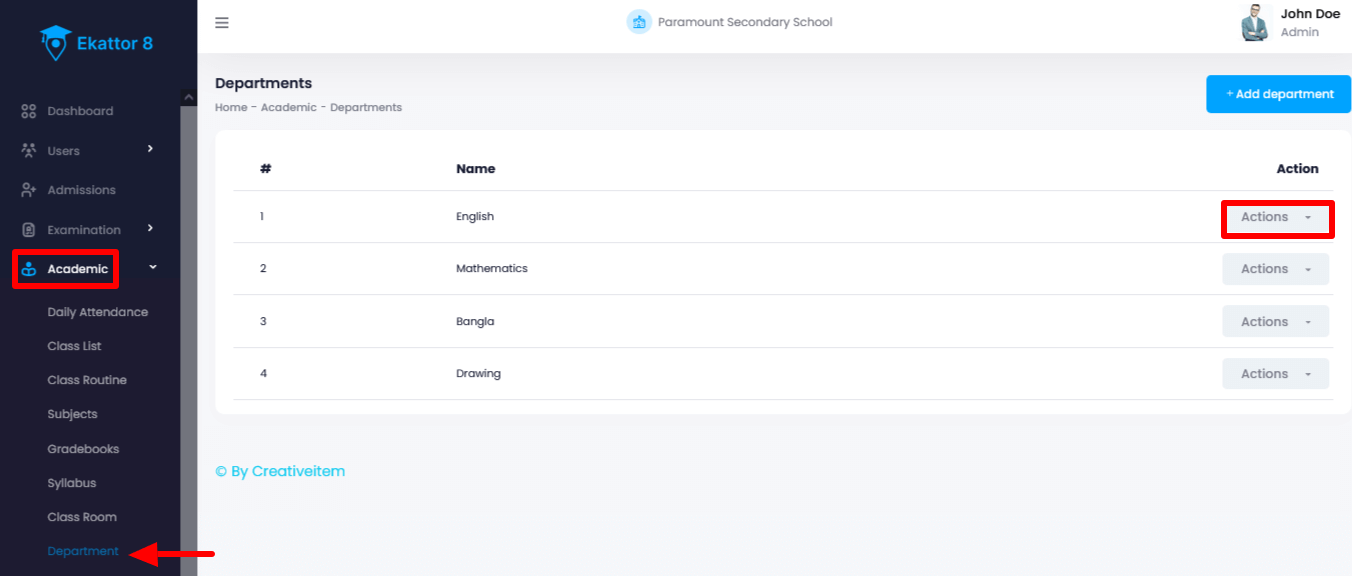Screen dimensions: 1352x576
Task: Collapse the Academic menu chevron
Action: [x=152, y=267]
